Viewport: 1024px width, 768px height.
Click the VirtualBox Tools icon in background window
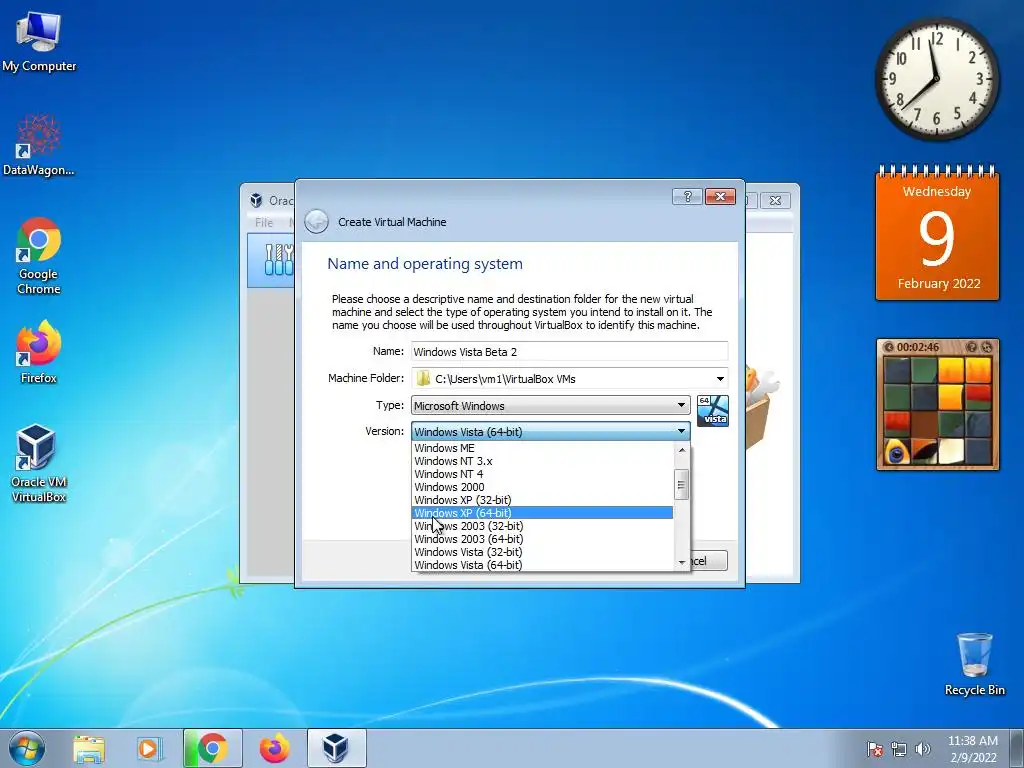(279, 260)
